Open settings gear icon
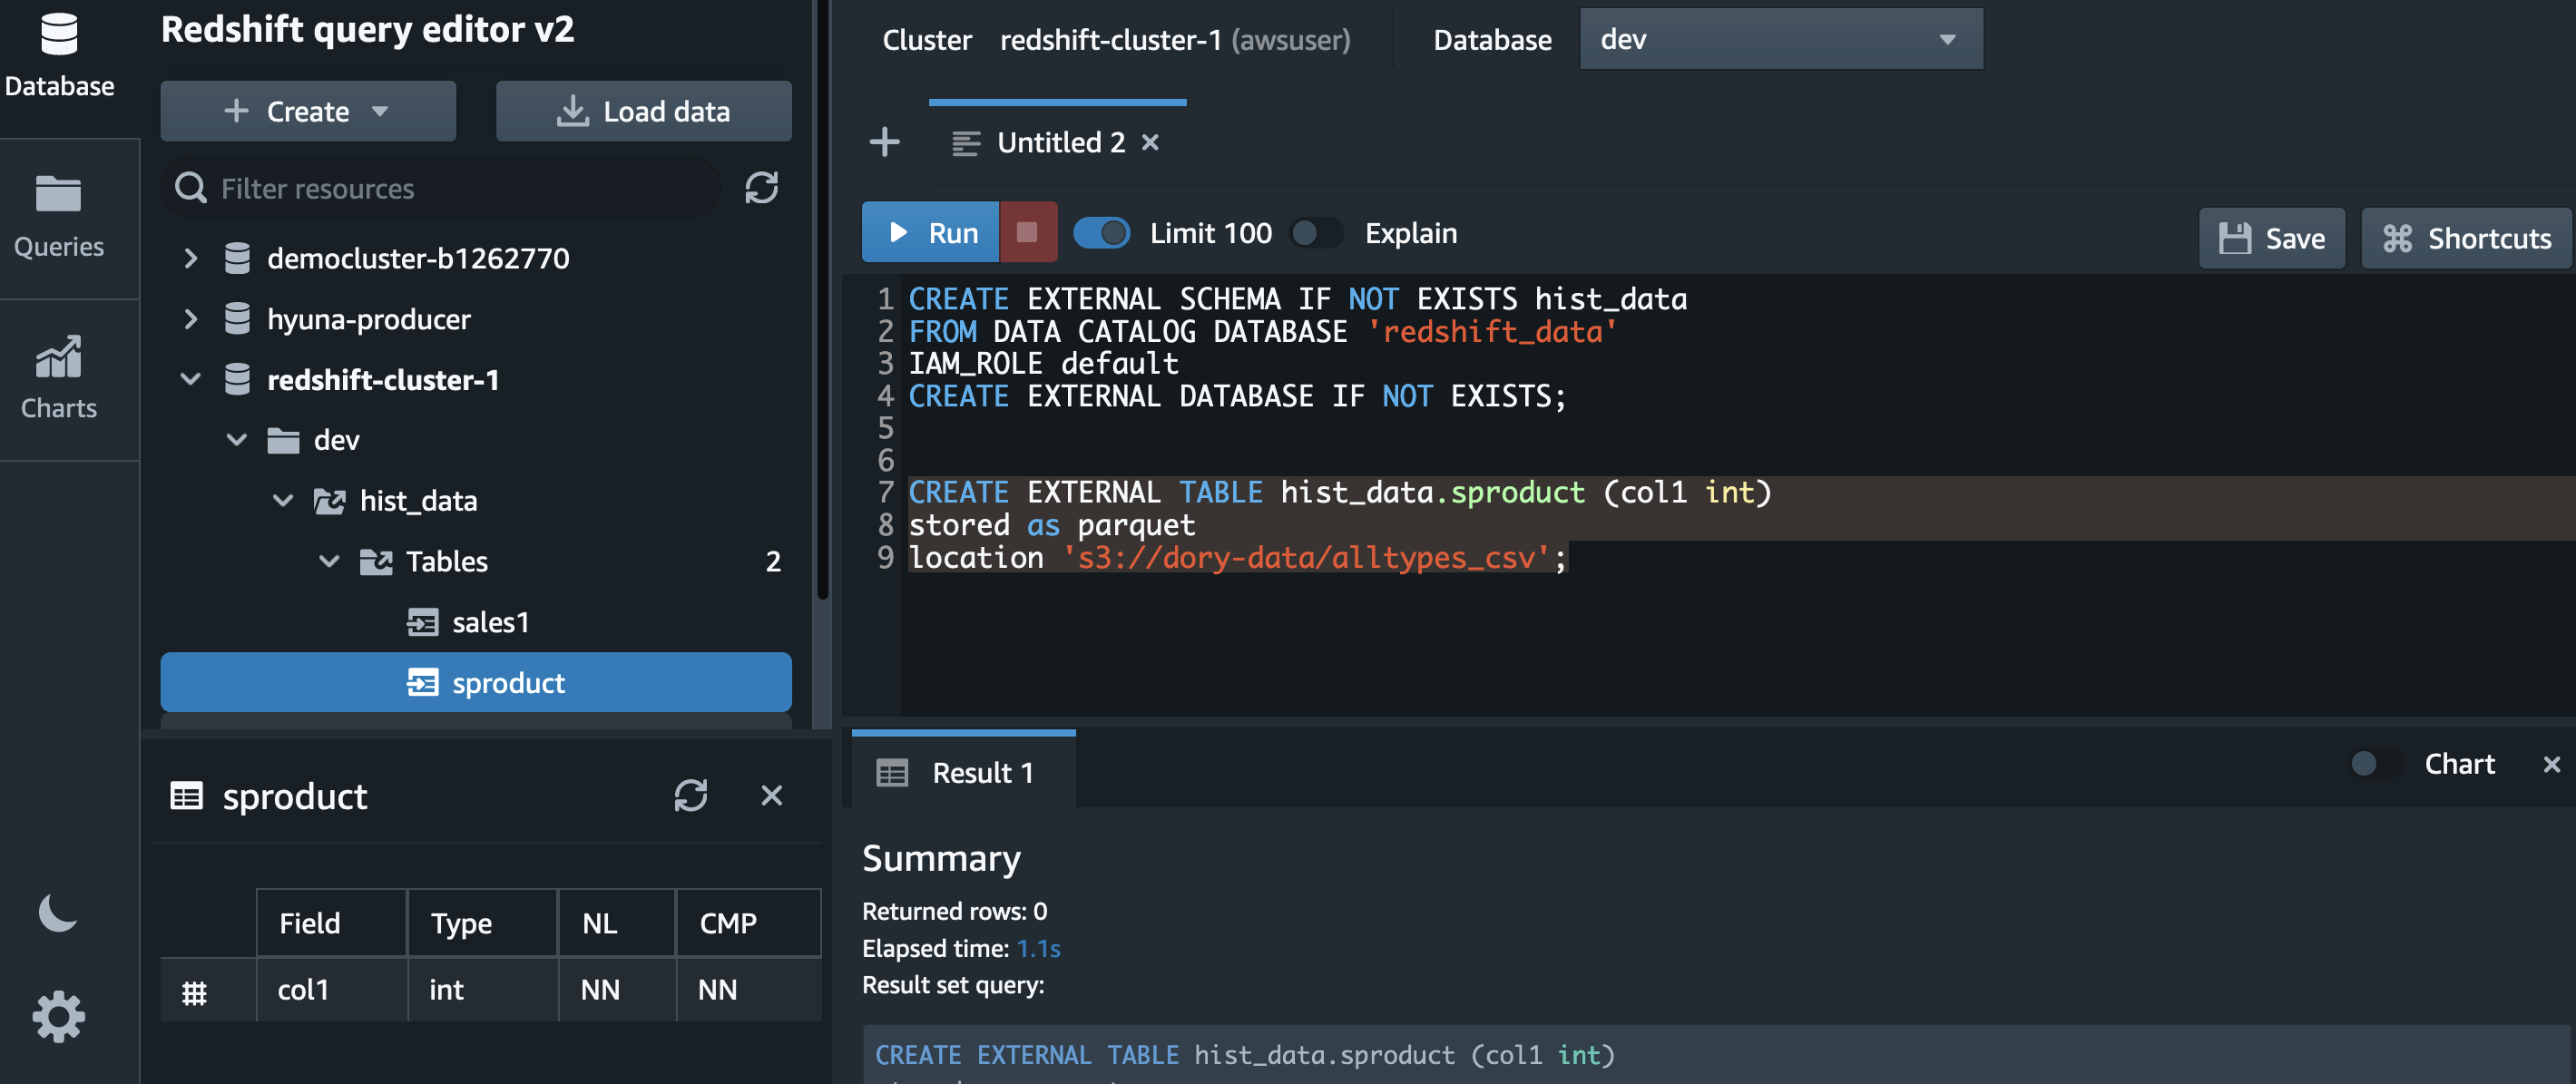The image size is (2576, 1084). pos(58,1017)
